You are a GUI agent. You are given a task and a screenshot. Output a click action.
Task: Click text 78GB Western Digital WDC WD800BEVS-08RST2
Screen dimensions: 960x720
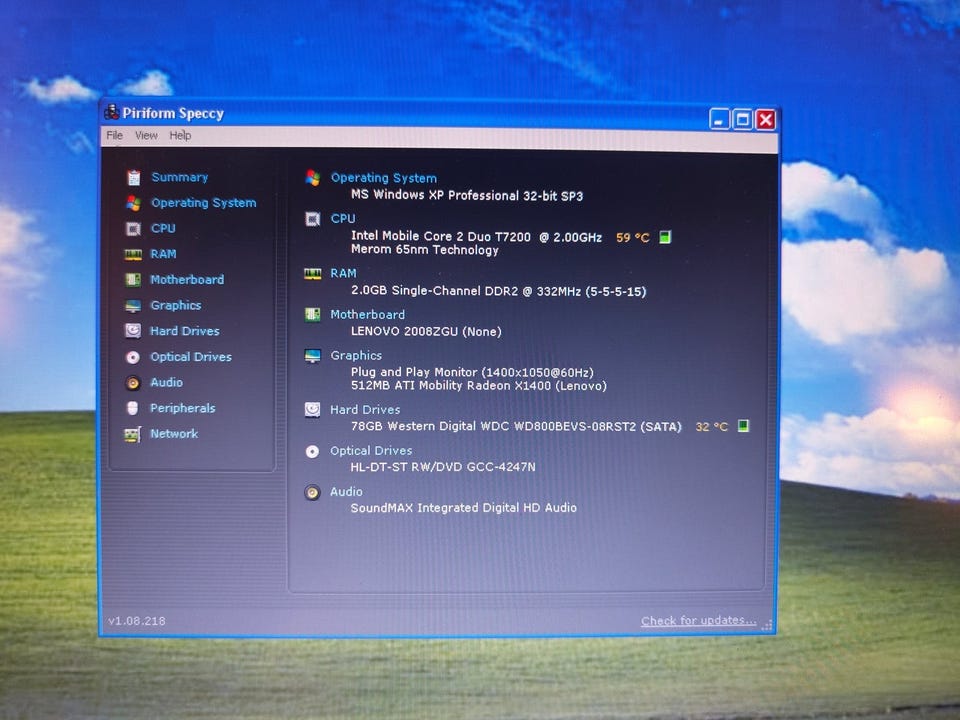(x=493, y=426)
